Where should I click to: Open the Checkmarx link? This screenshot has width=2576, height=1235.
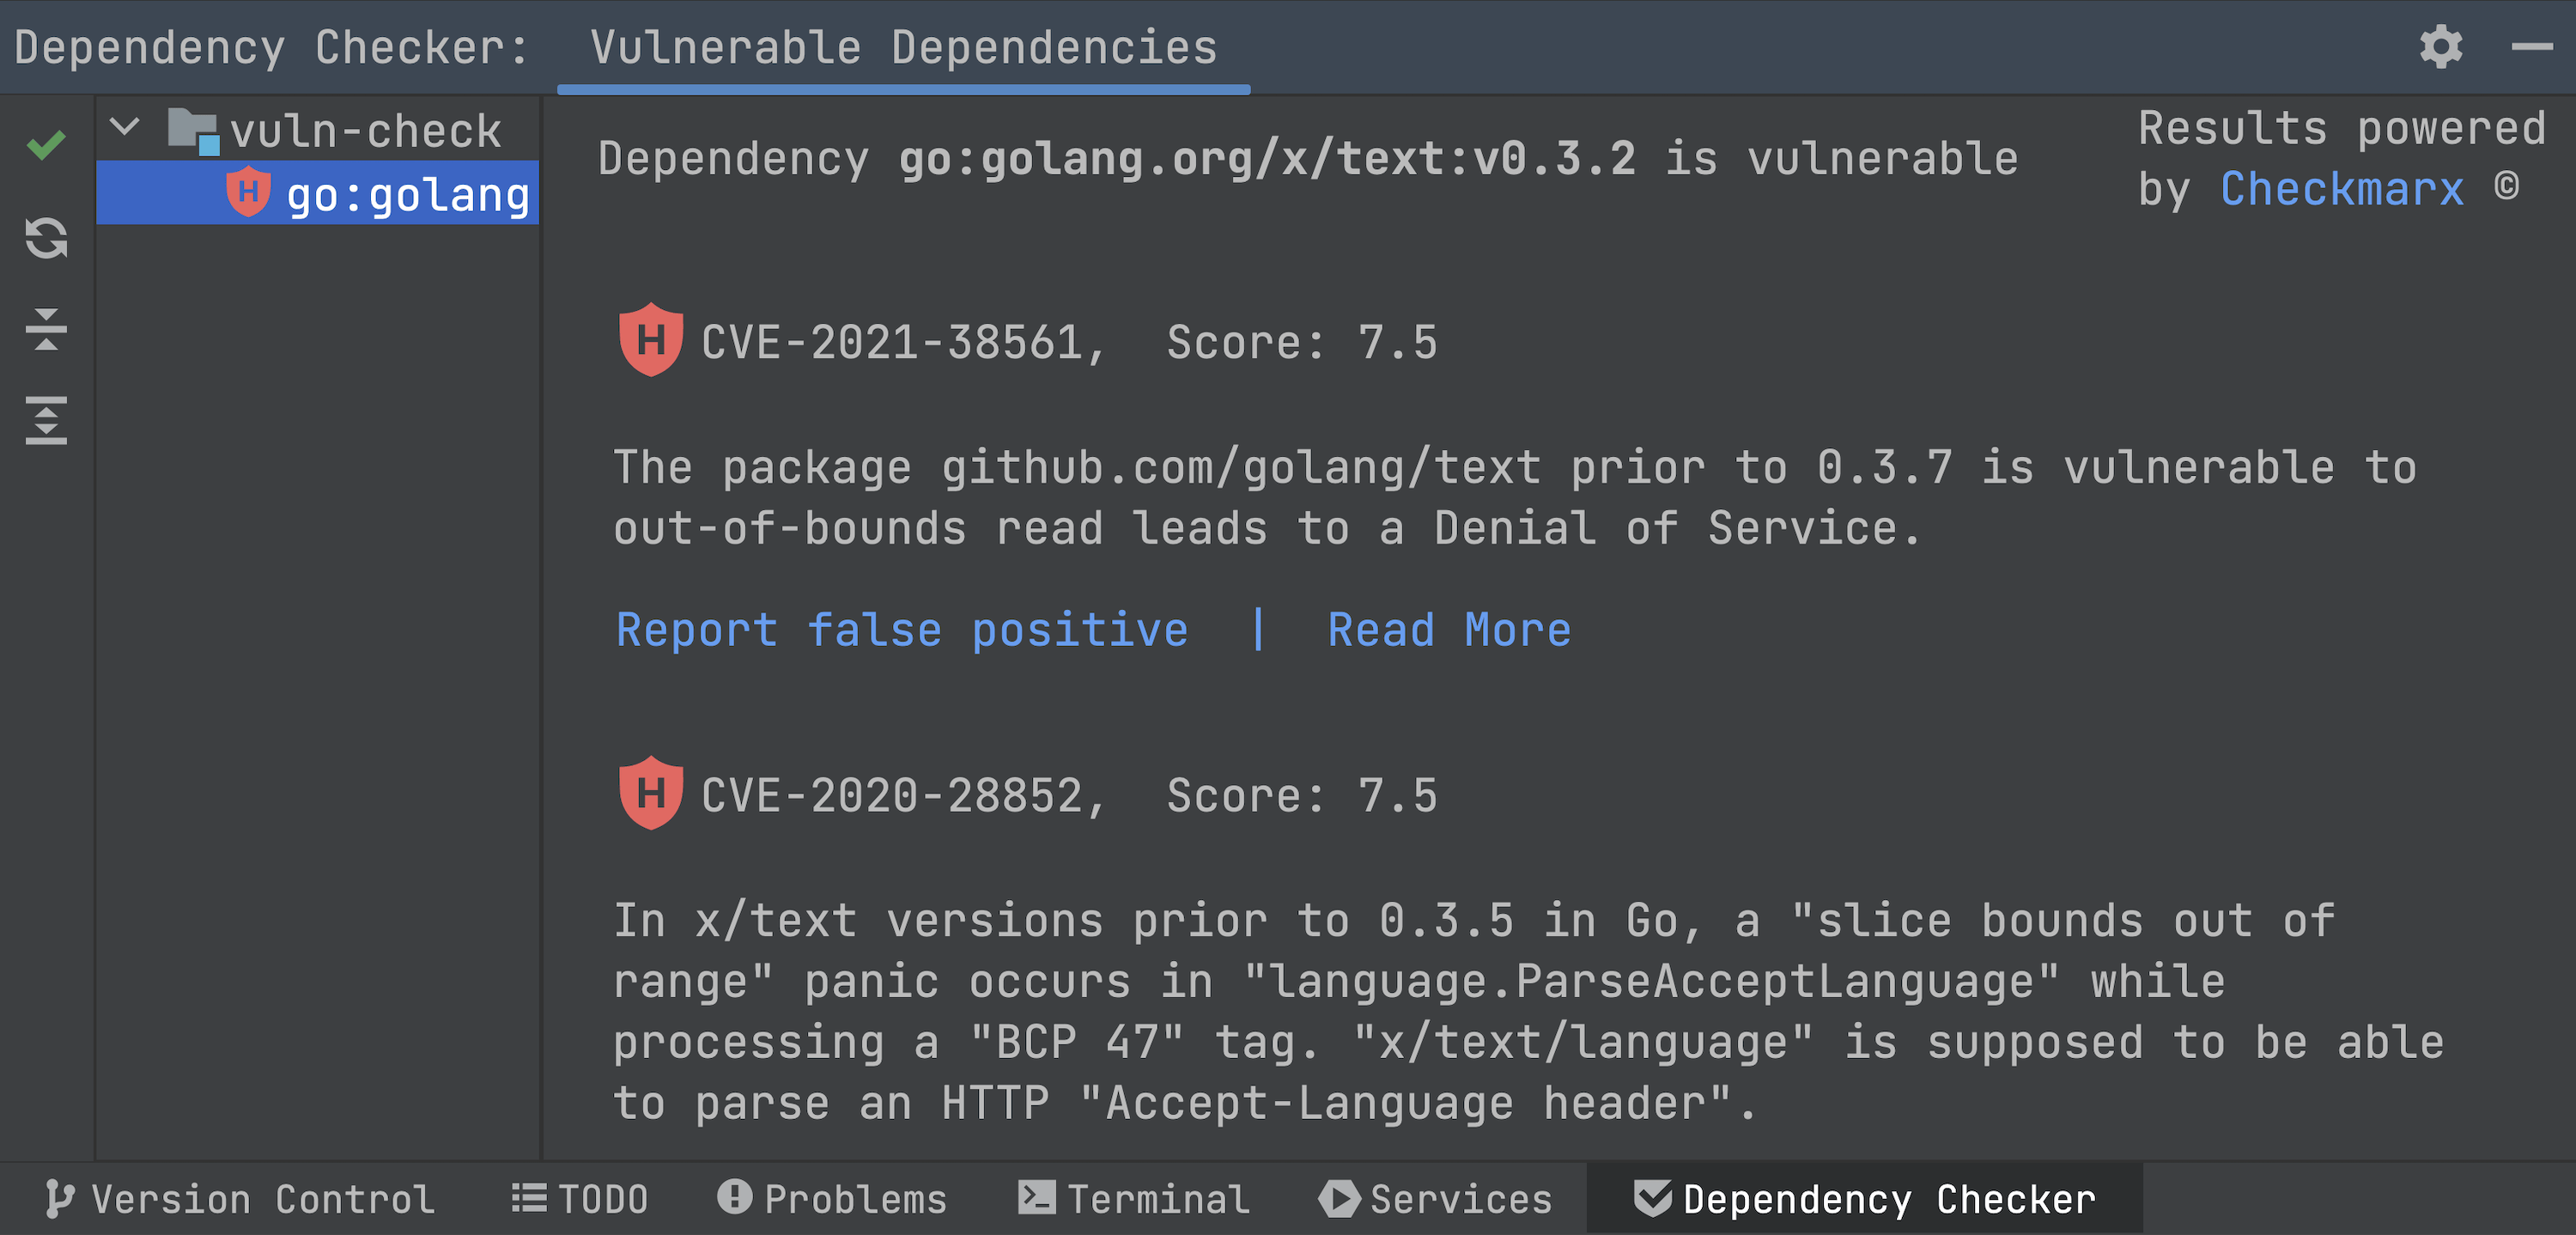pyautogui.click(x=2341, y=189)
